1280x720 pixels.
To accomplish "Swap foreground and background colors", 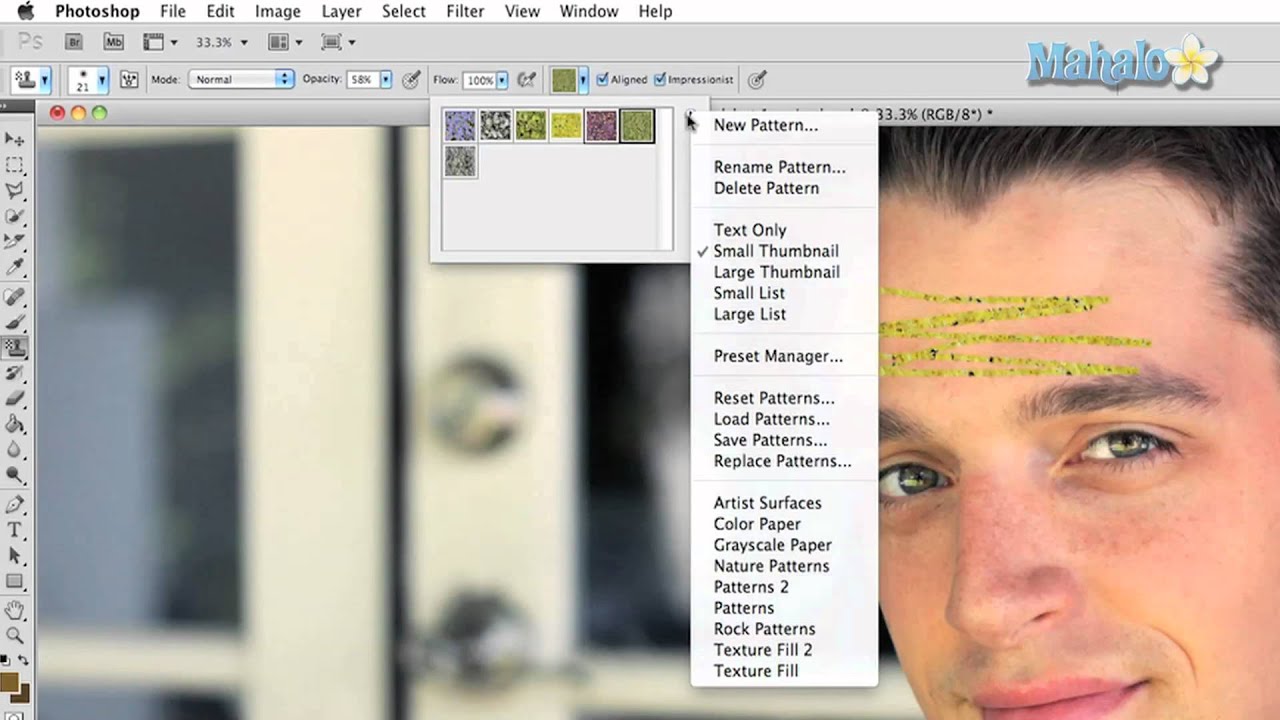I will [x=23, y=661].
